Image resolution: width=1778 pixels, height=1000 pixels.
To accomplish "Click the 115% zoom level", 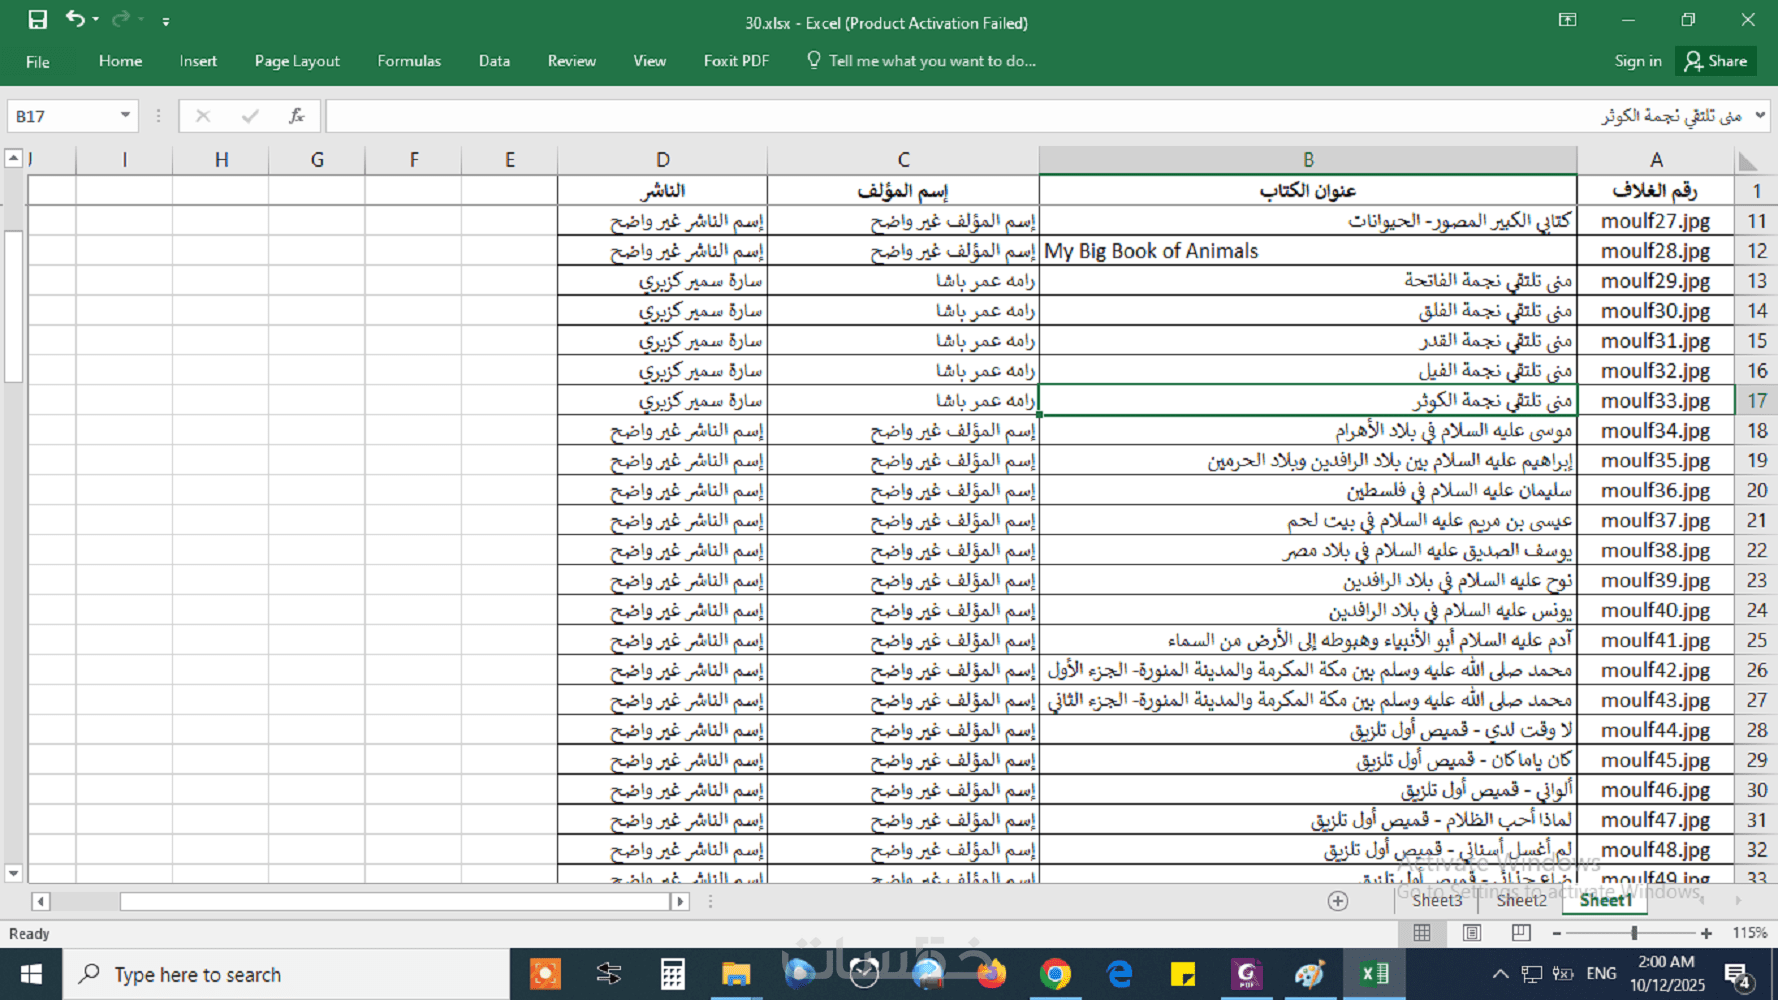I will [1749, 933].
